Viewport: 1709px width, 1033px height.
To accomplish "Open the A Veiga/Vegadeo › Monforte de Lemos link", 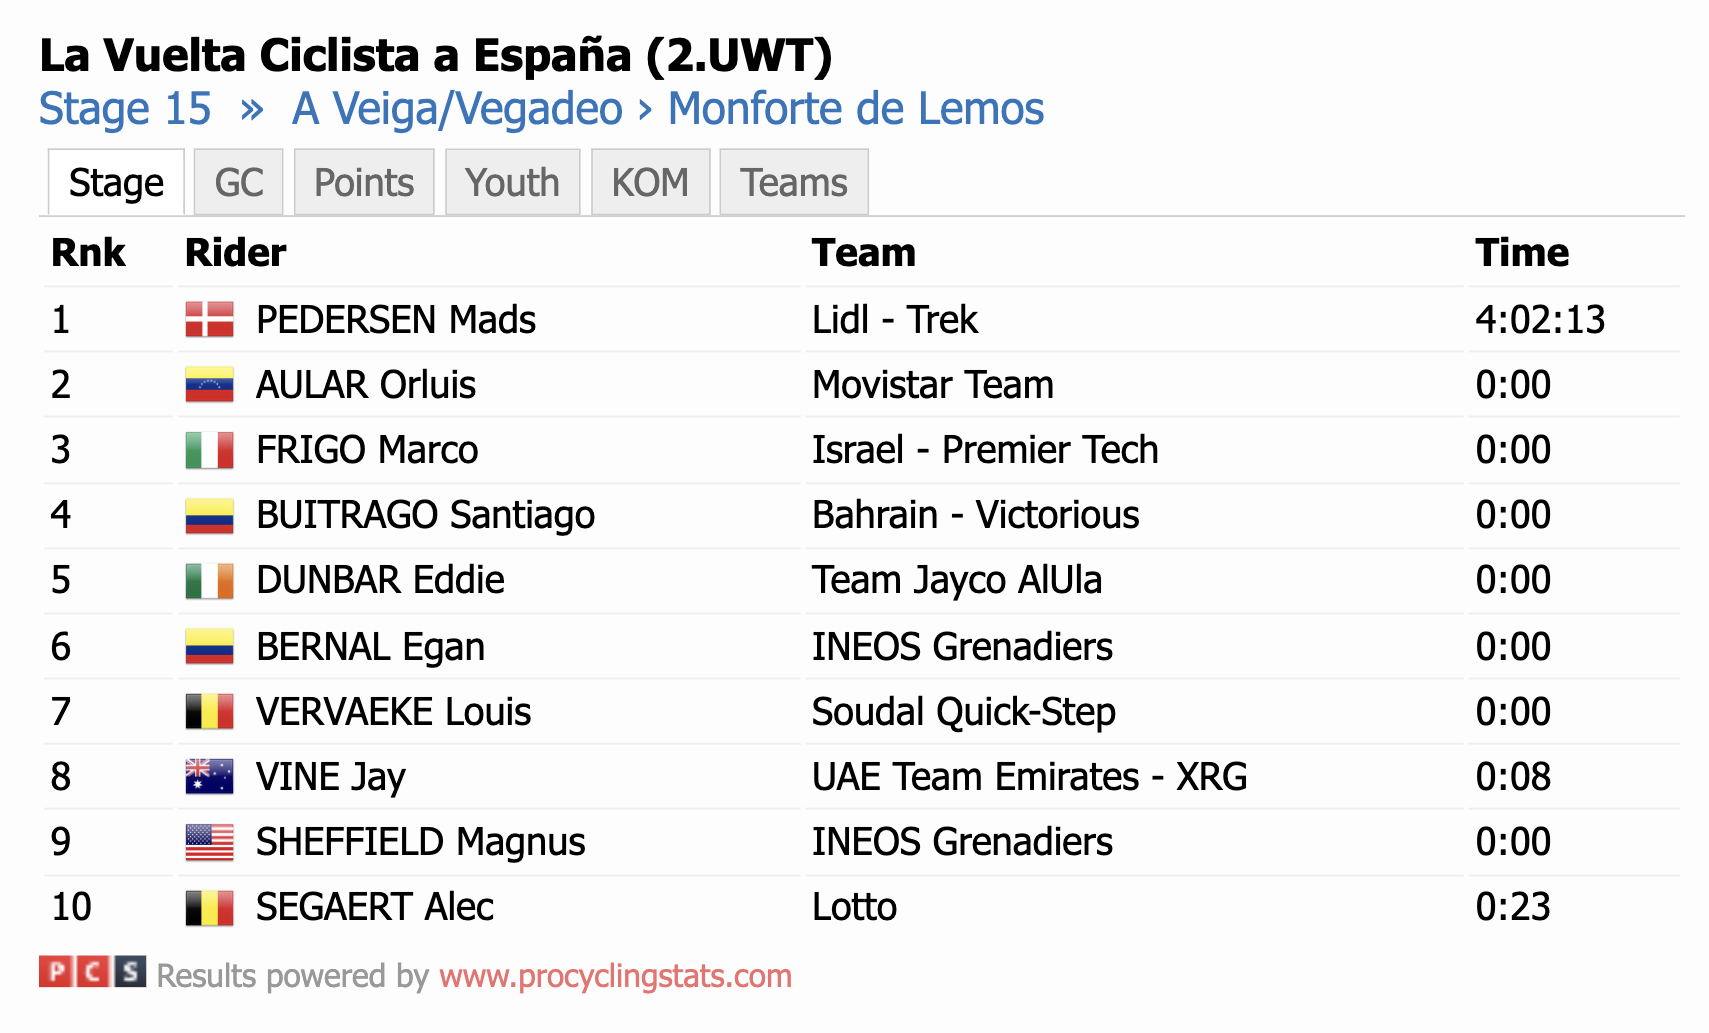I will coord(668,109).
